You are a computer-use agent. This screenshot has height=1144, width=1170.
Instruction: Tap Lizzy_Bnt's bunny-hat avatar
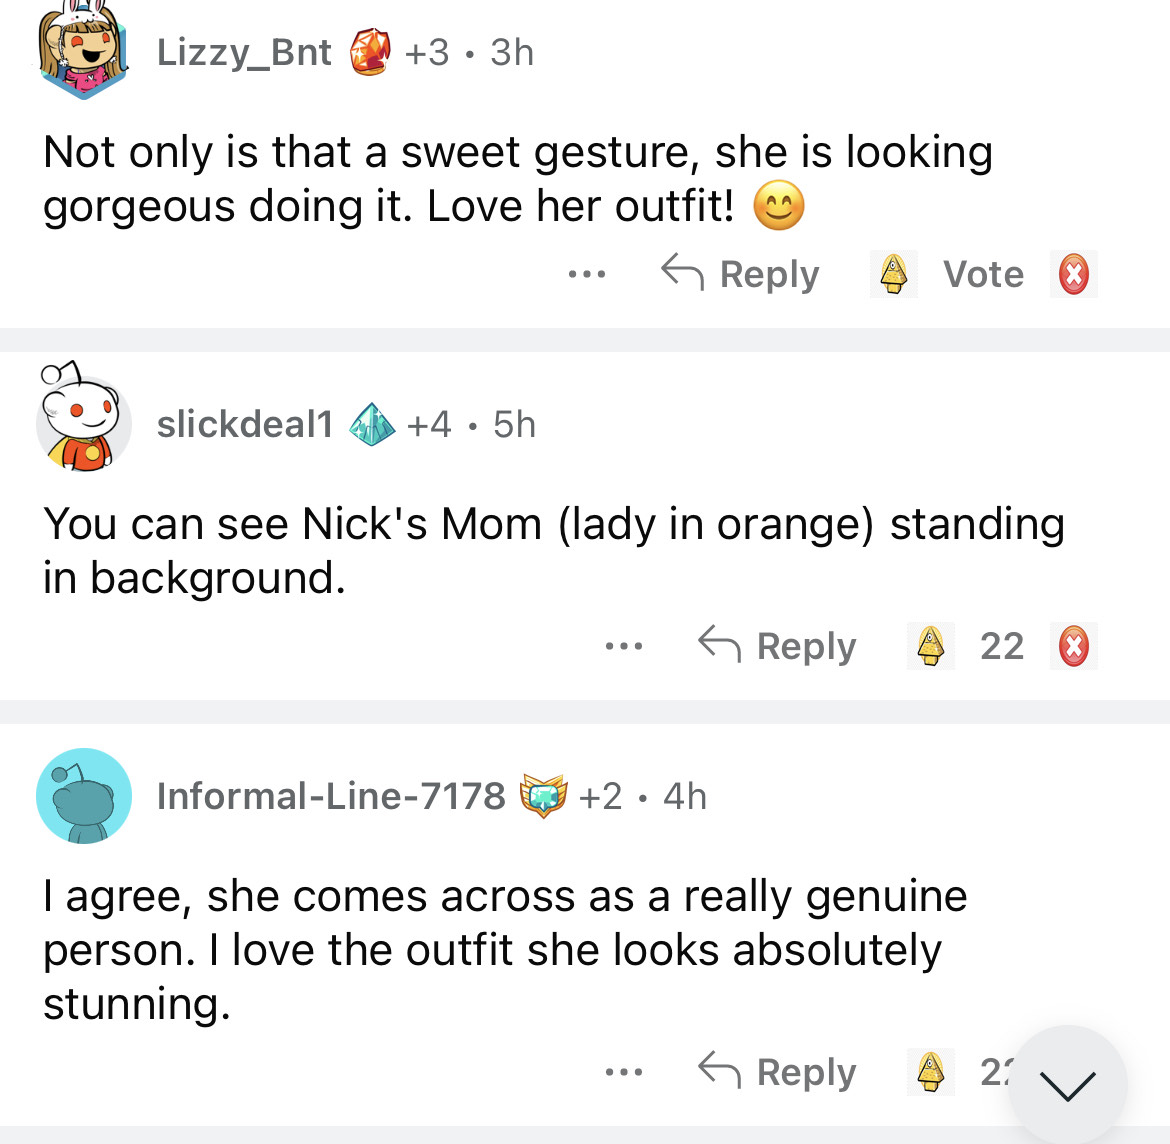pyautogui.click(x=84, y=52)
